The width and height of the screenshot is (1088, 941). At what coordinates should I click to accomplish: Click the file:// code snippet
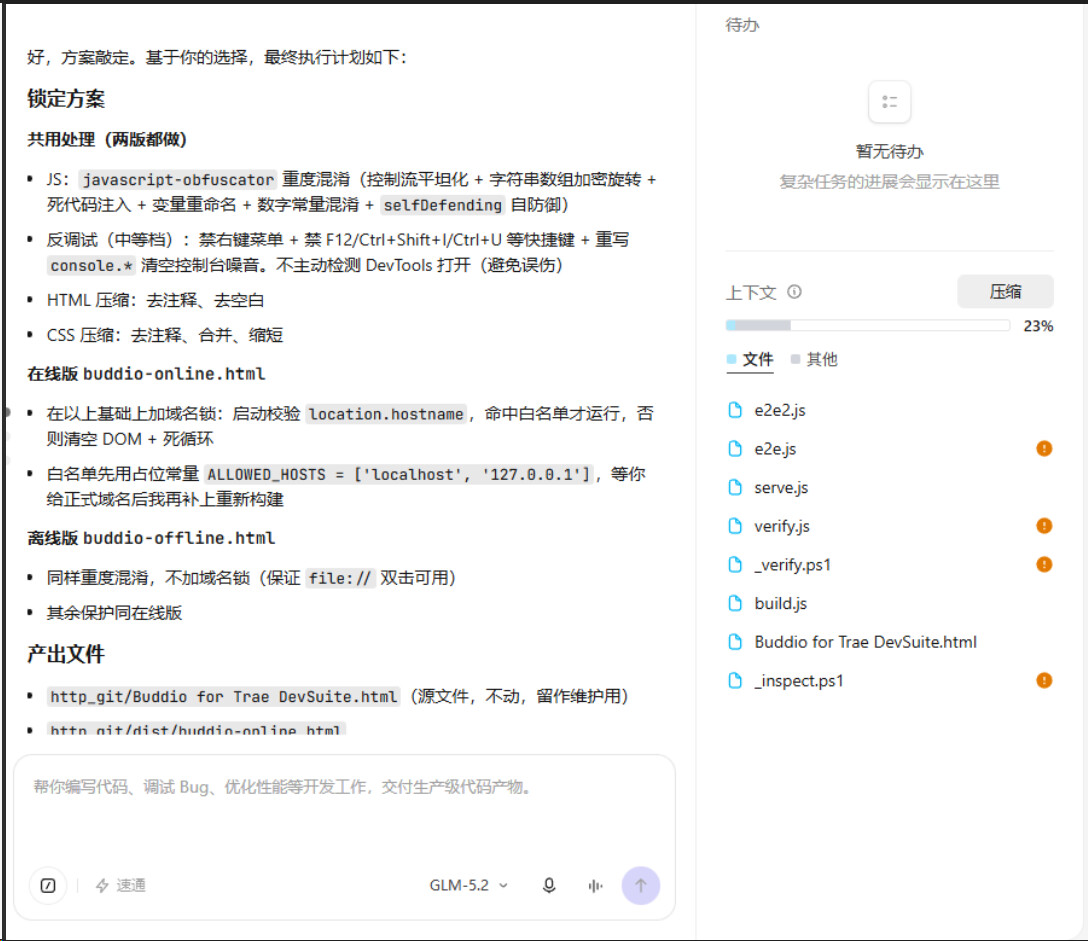340,578
